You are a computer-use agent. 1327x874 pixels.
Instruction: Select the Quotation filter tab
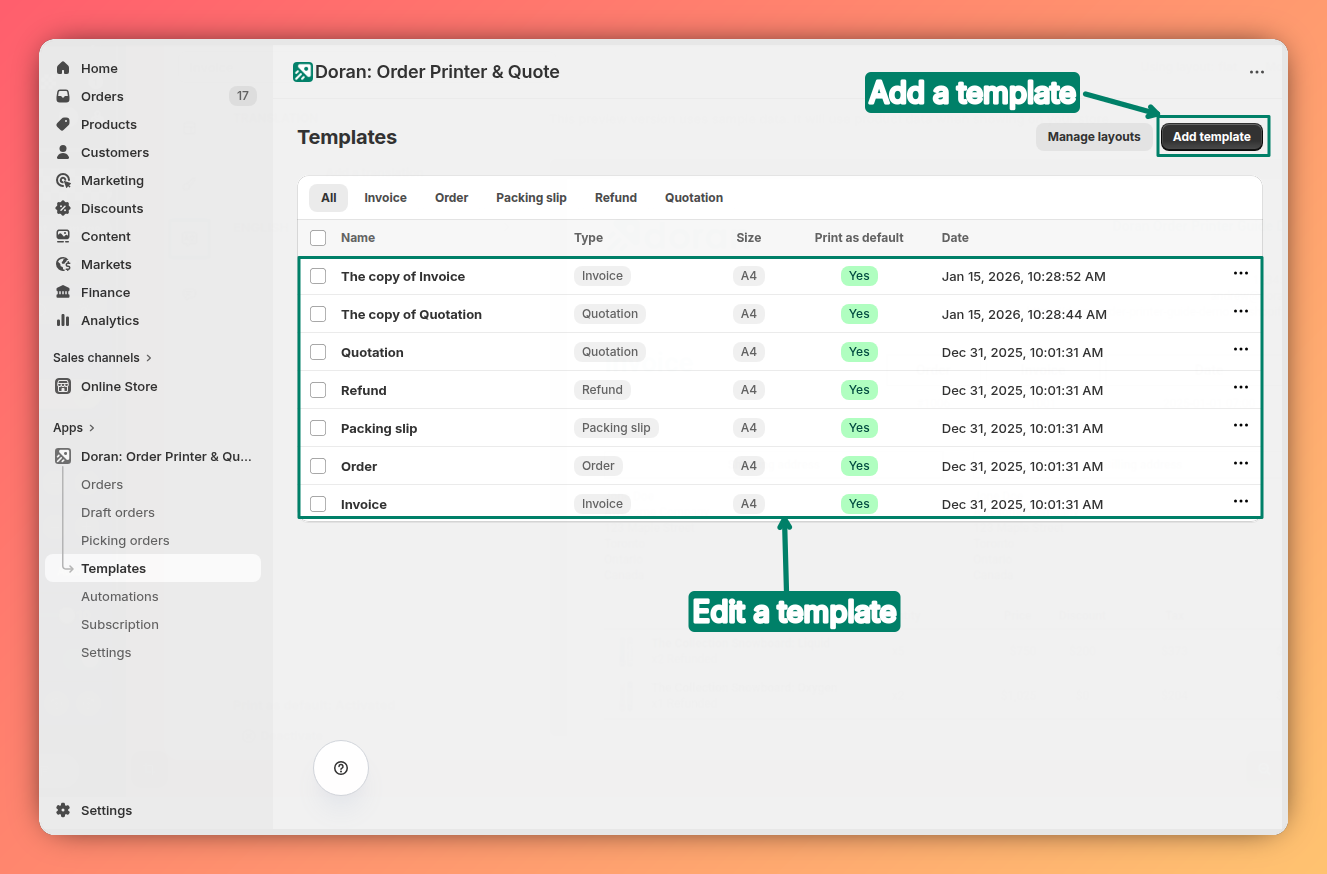[694, 198]
